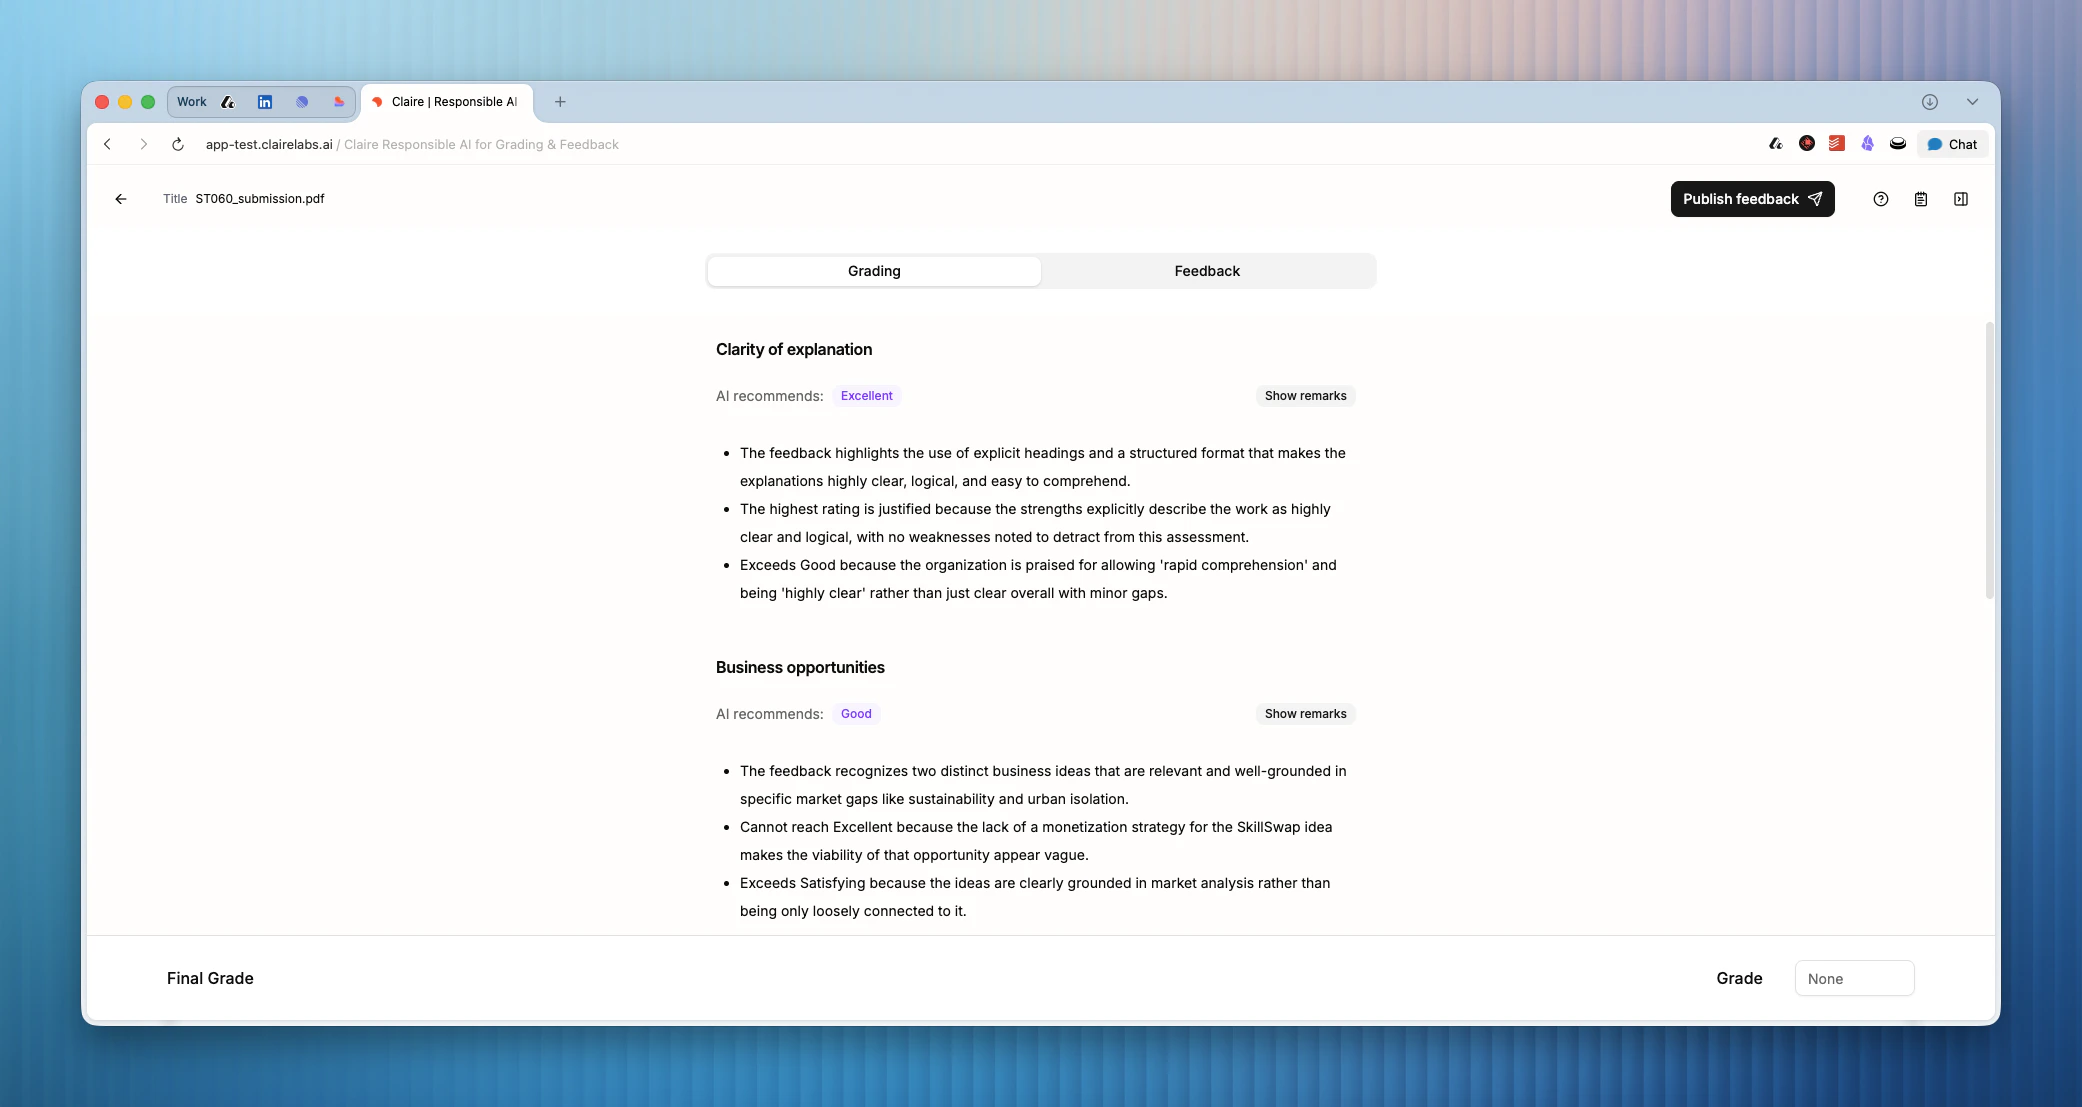Open a new browser tab with the plus button

[560, 102]
